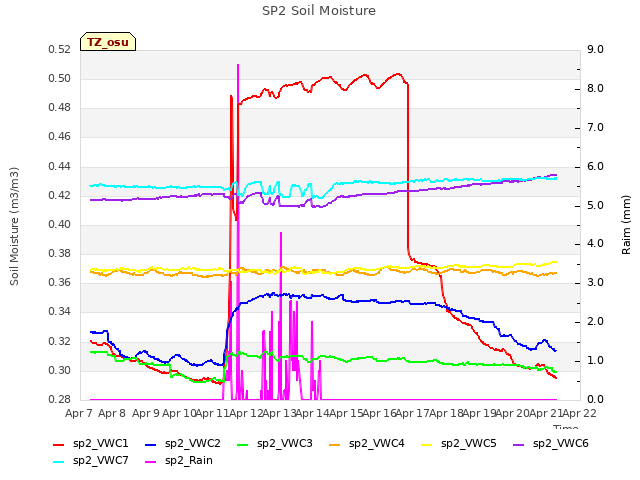This screenshot has width=640, height=480.
Task: Click the yellow sp2_VWC5 legend swatch
Action: (427, 445)
